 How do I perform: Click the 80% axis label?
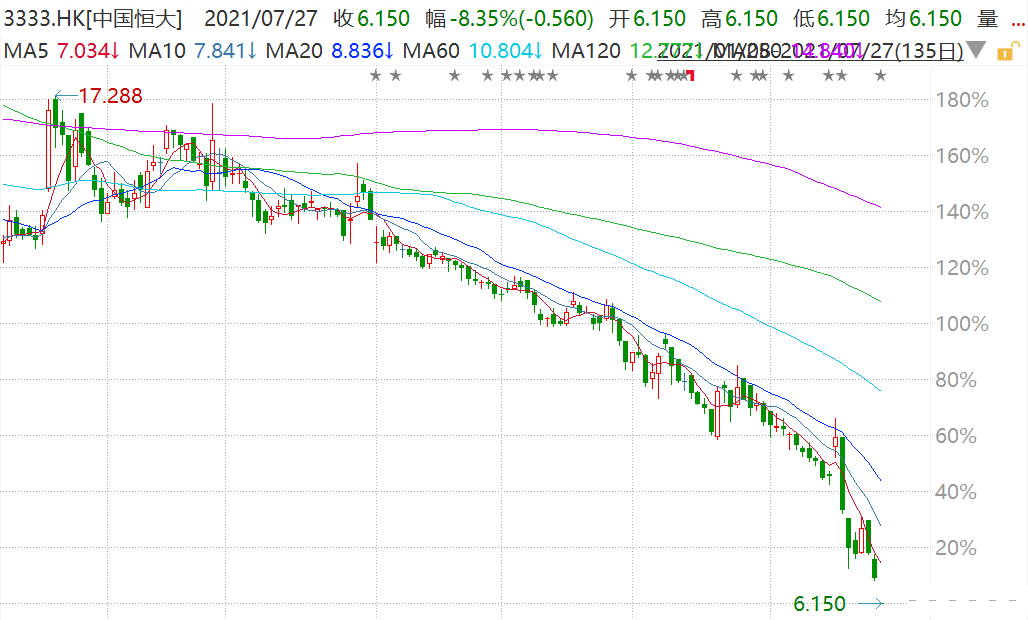[956, 379]
